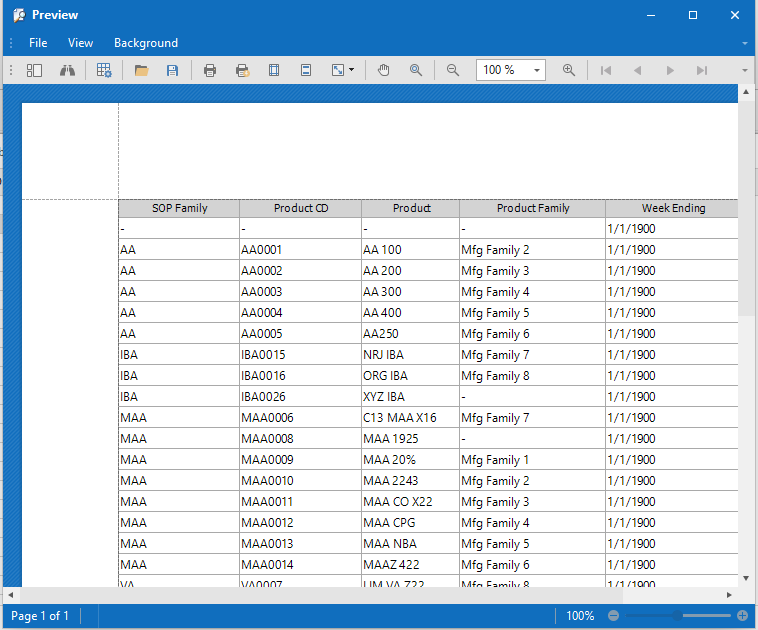The image size is (758, 630).
Task: Click the XYZ IBA cell
Action: pos(410,397)
